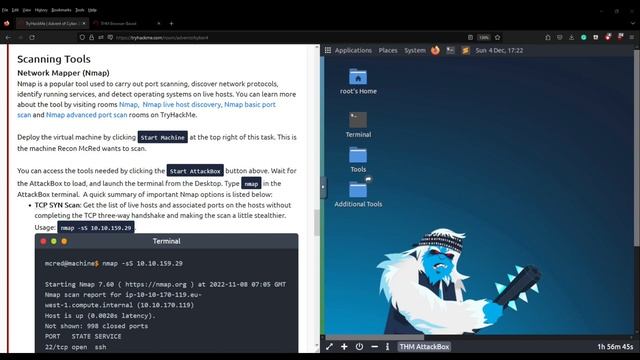
Task: Open the History menu
Action: pyautogui.click(x=41, y=10)
